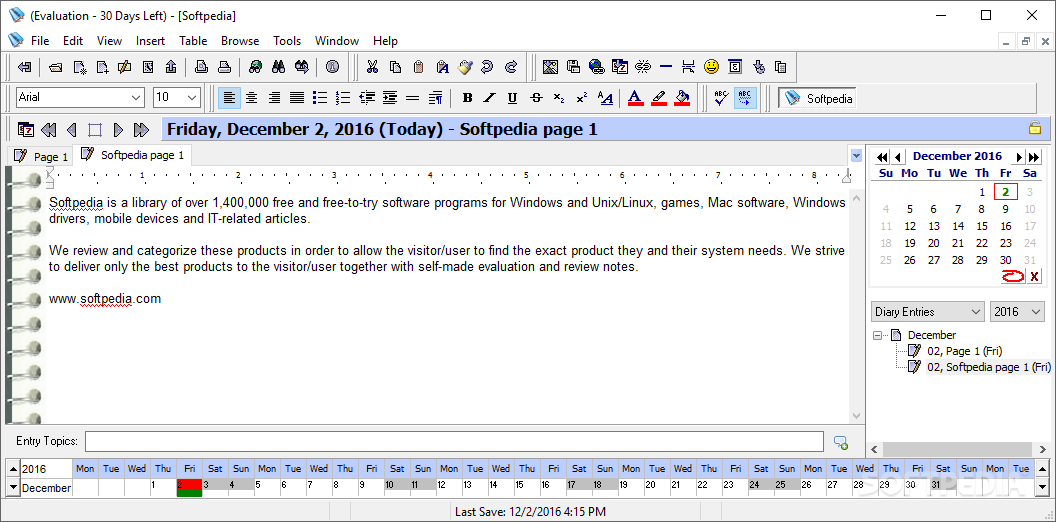Click the Print Preview icon
Viewport: 1056px width, 522px height.
pyautogui.click(x=201, y=67)
